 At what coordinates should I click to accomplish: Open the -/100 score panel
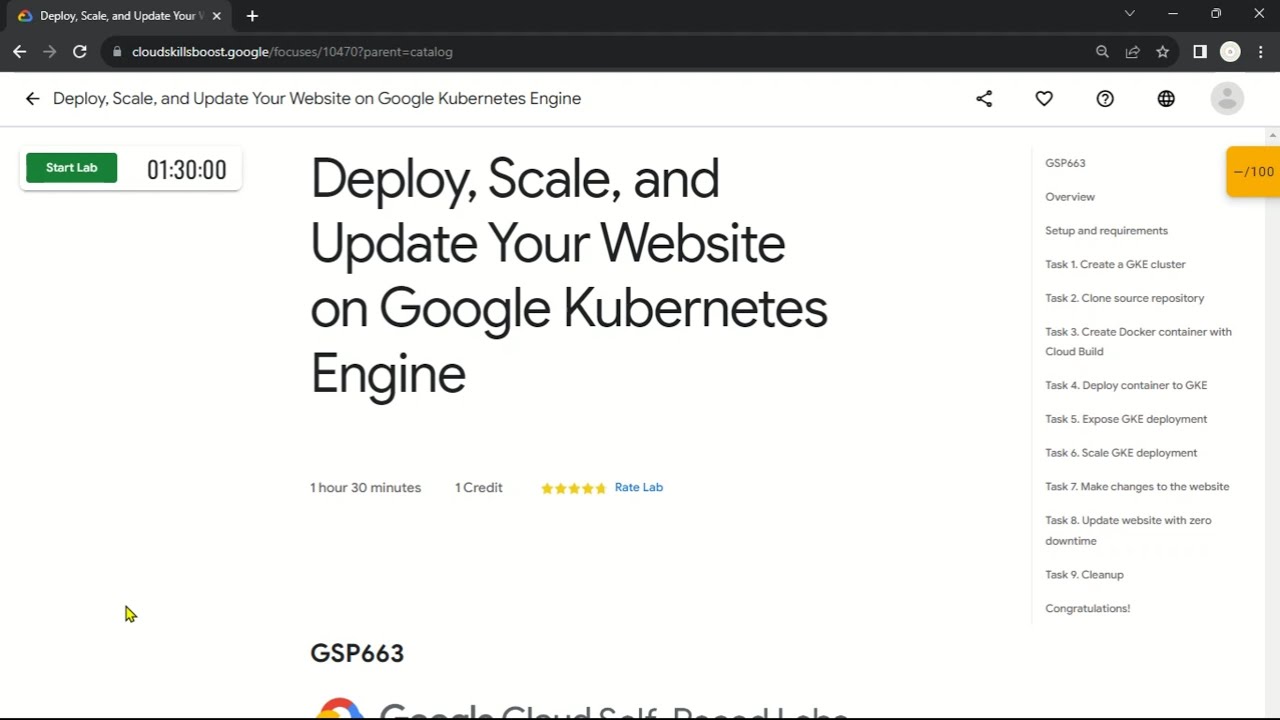pos(1253,171)
